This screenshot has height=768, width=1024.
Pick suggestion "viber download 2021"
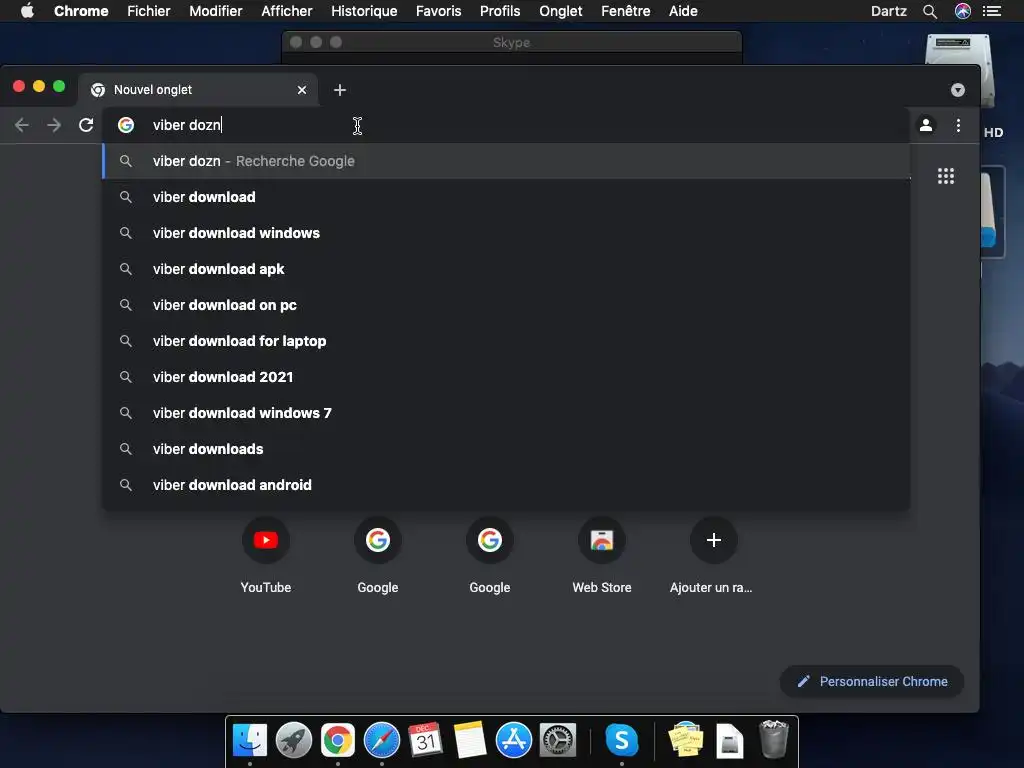(x=506, y=377)
